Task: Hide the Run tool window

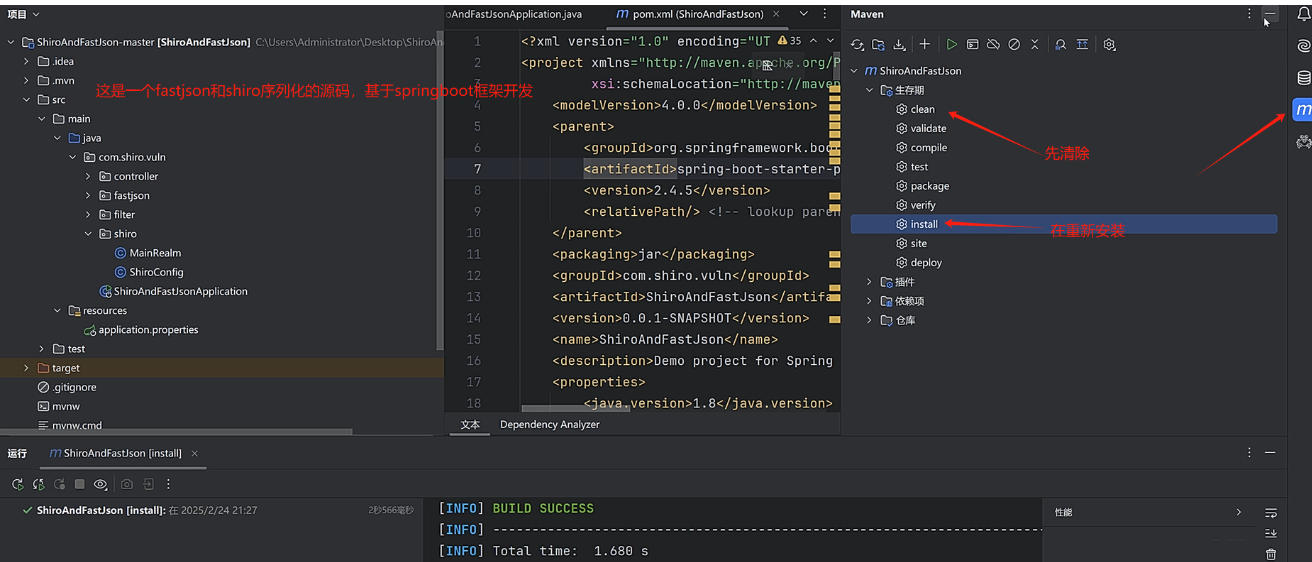Action: [x=1270, y=453]
